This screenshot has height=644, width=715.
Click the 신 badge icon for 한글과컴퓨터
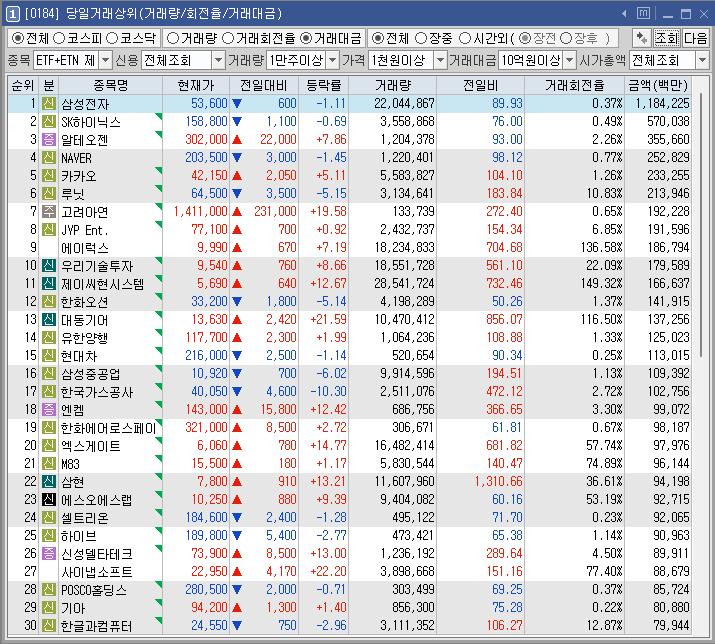(49, 626)
